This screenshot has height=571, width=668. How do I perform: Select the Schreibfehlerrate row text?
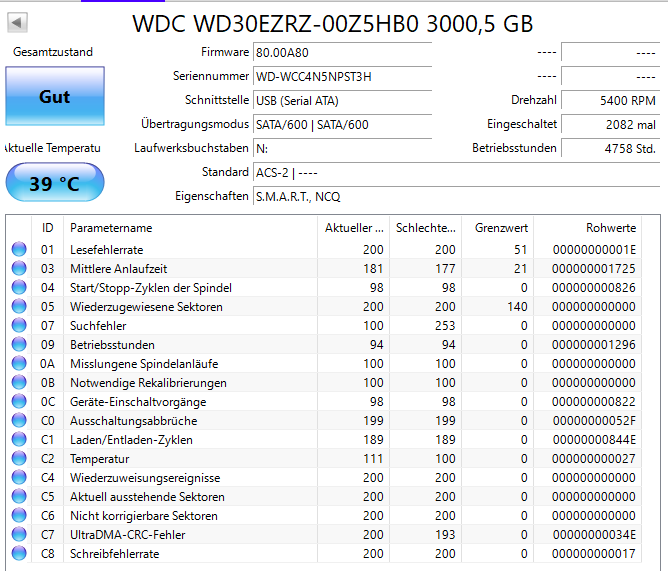pos(114,554)
